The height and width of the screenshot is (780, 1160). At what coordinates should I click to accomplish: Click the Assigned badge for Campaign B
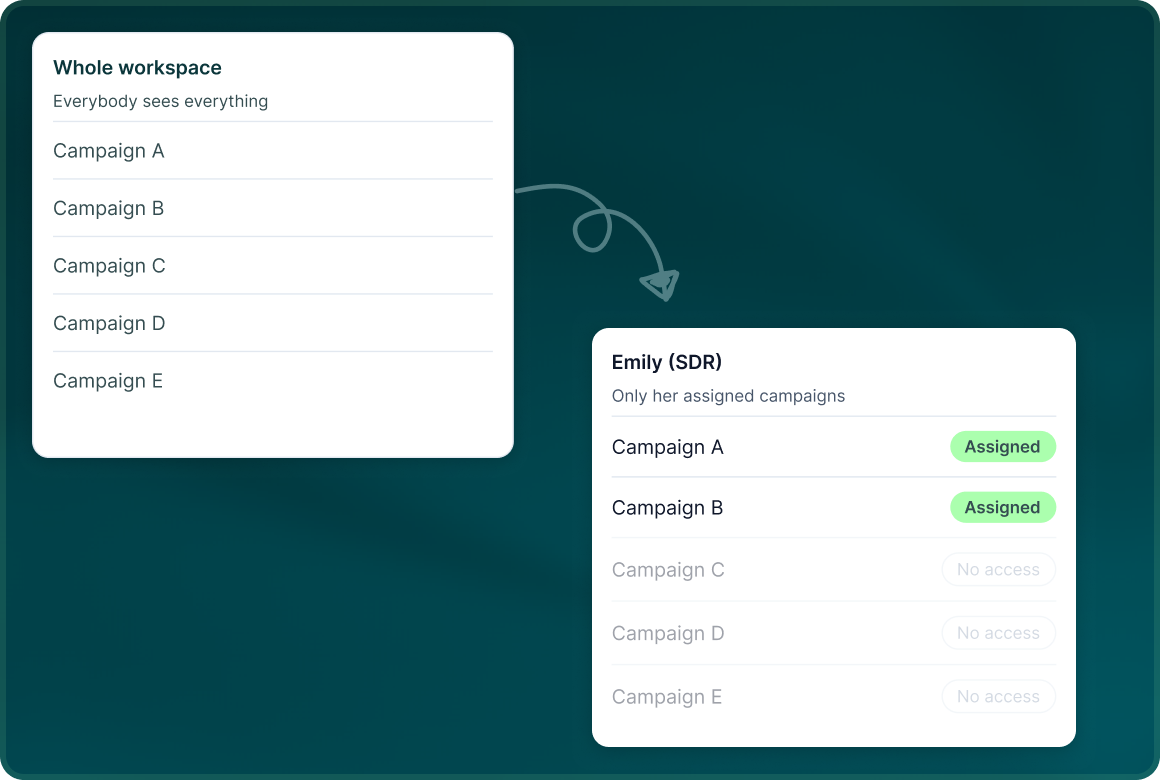click(x=1002, y=508)
